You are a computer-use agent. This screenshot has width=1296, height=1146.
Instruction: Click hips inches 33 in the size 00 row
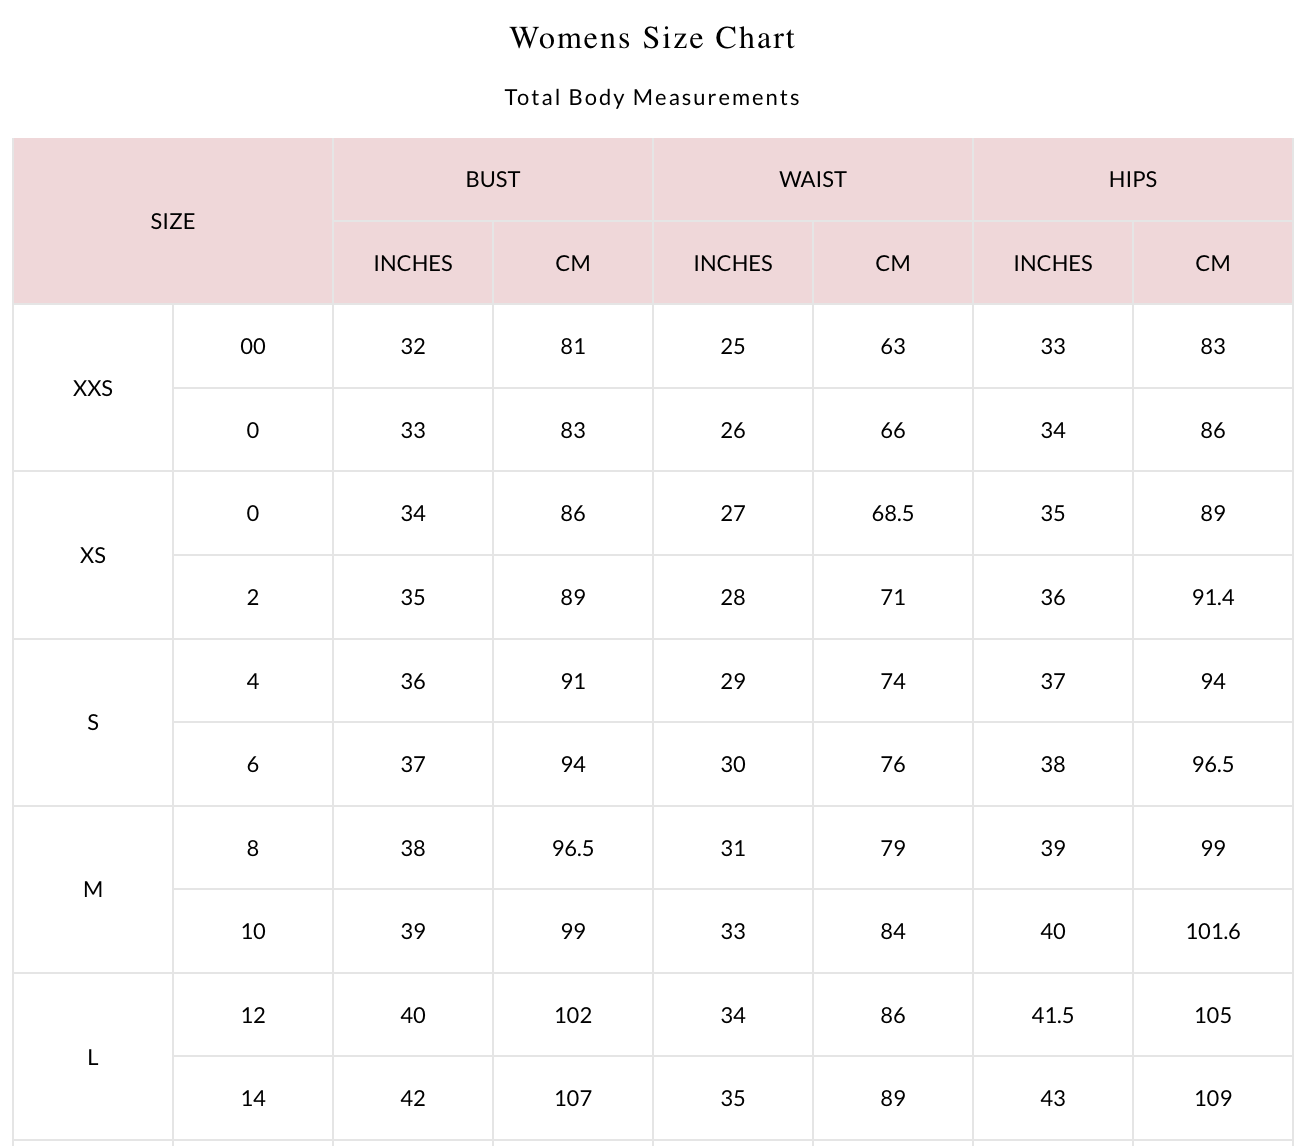pos(1053,346)
